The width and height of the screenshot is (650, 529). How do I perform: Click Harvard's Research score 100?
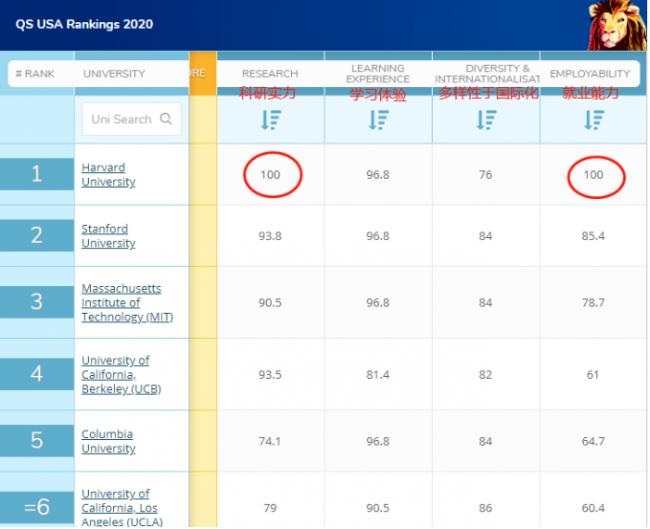270,175
